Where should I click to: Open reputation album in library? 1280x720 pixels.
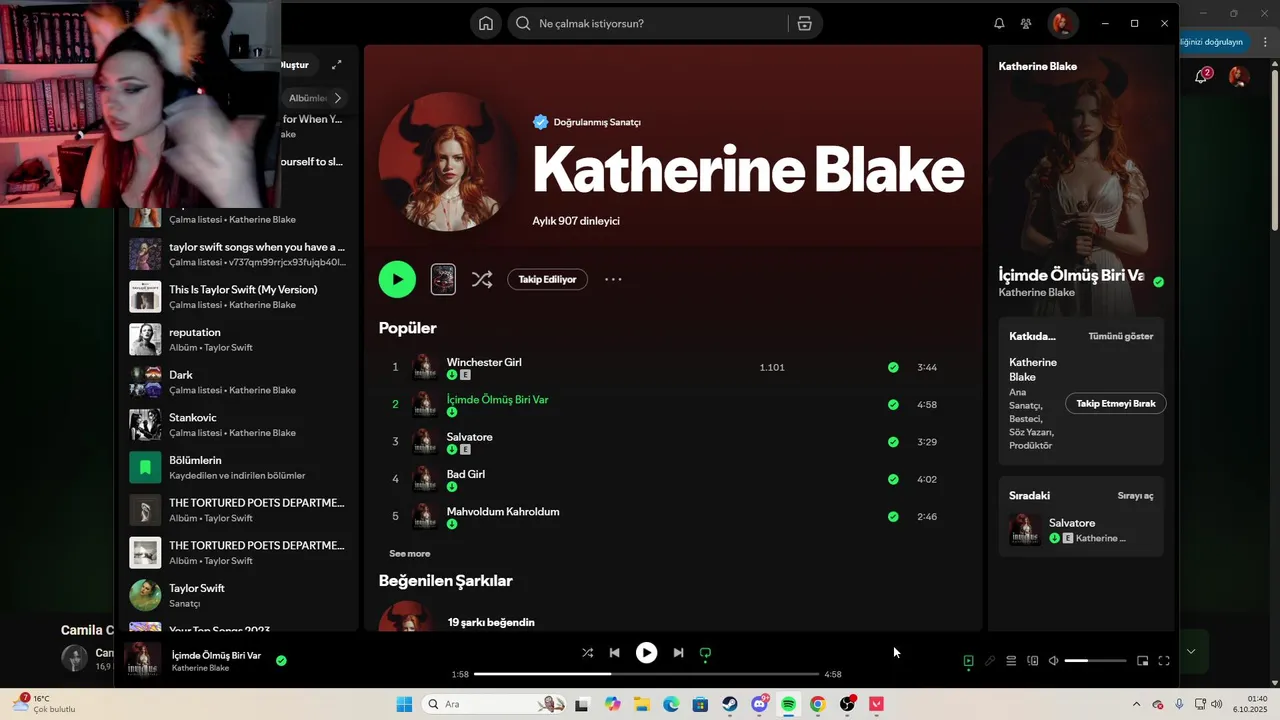coord(238,339)
